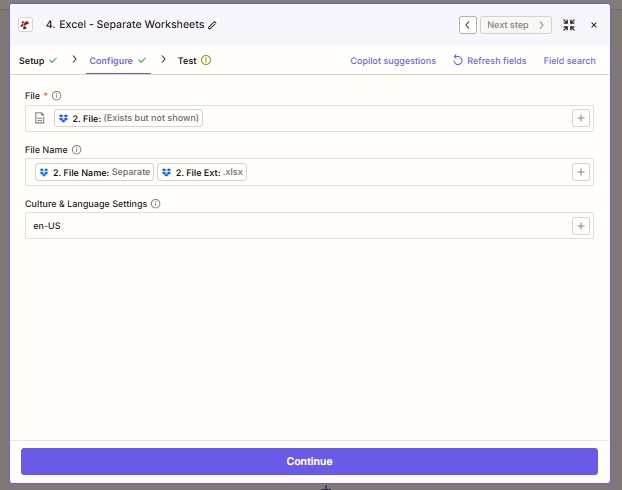Collapse the step editor panel

click(x=569, y=25)
